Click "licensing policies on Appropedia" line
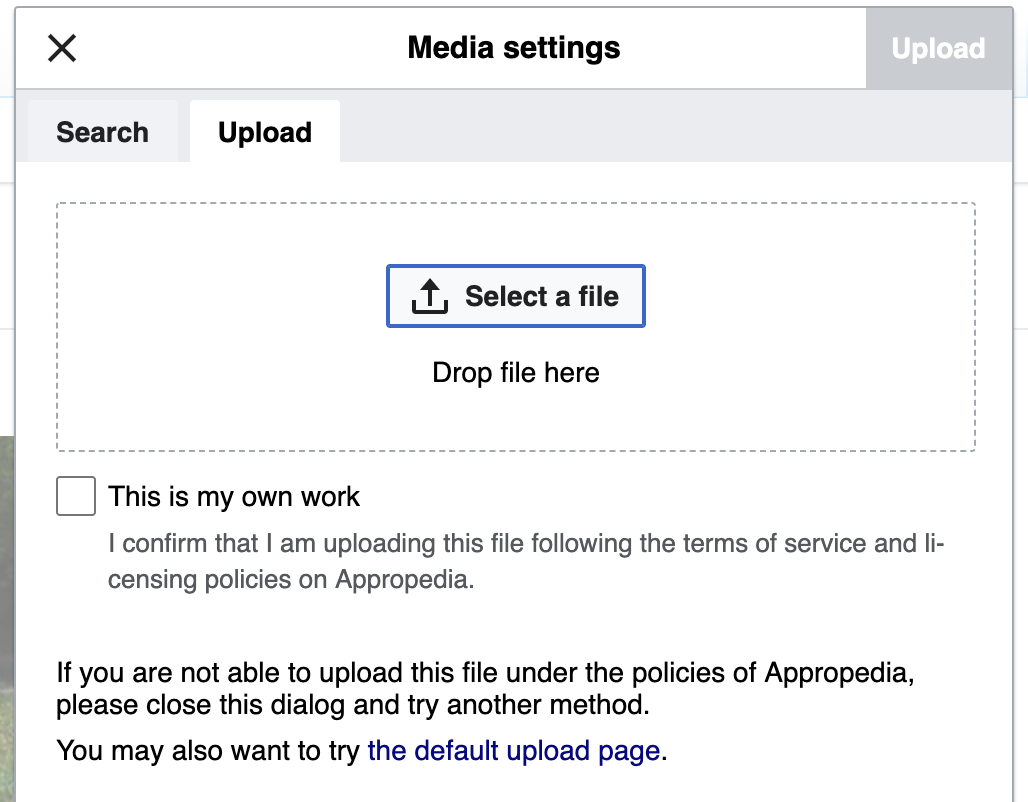Viewport: 1028px width, 802px height. coord(290,580)
